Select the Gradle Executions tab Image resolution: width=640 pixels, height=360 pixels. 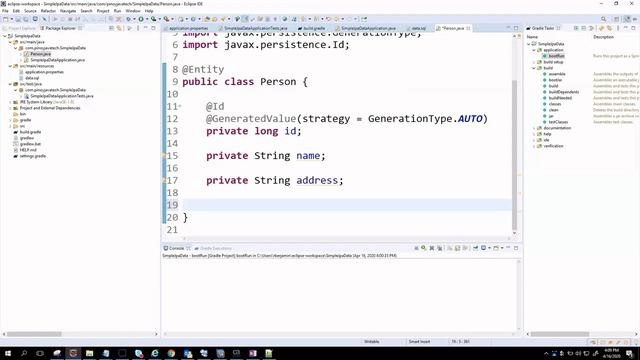216,248
